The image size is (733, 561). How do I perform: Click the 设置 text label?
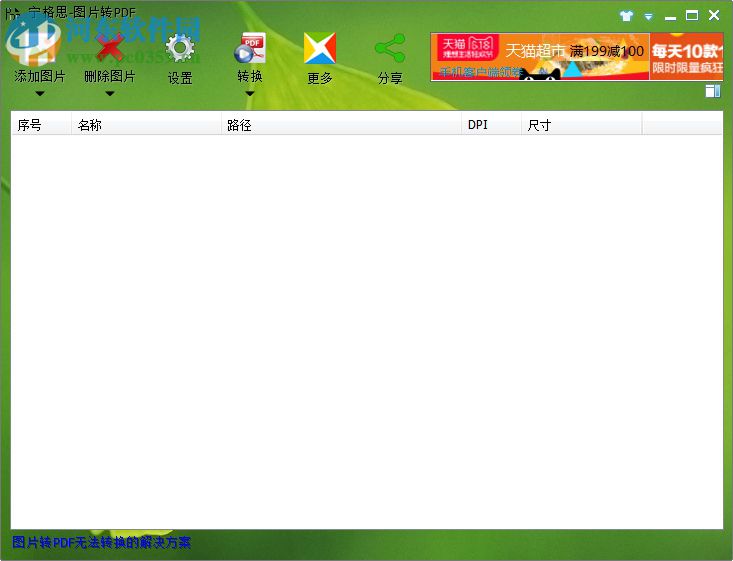pyautogui.click(x=180, y=78)
